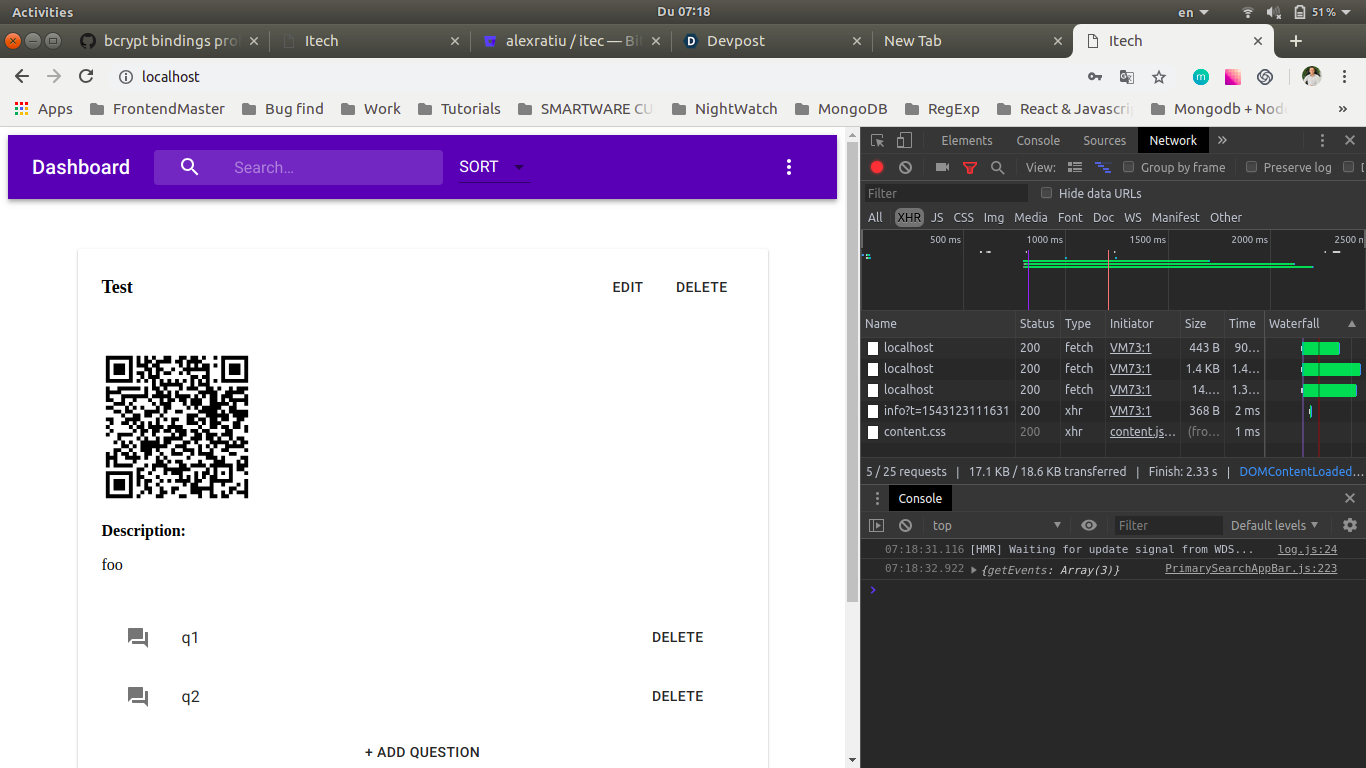
Task: Open the Default levels dropdown
Action: (x=1275, y=525)
